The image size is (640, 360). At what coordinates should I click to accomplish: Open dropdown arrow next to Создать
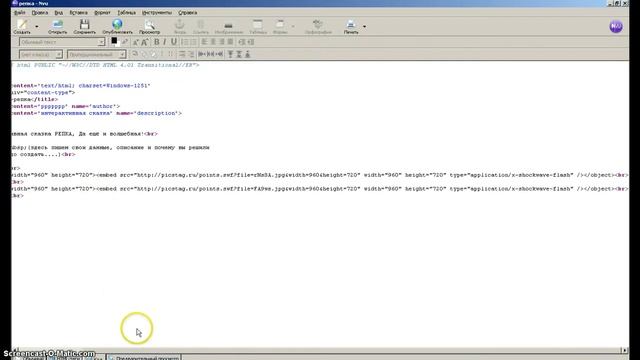(37, 27)
